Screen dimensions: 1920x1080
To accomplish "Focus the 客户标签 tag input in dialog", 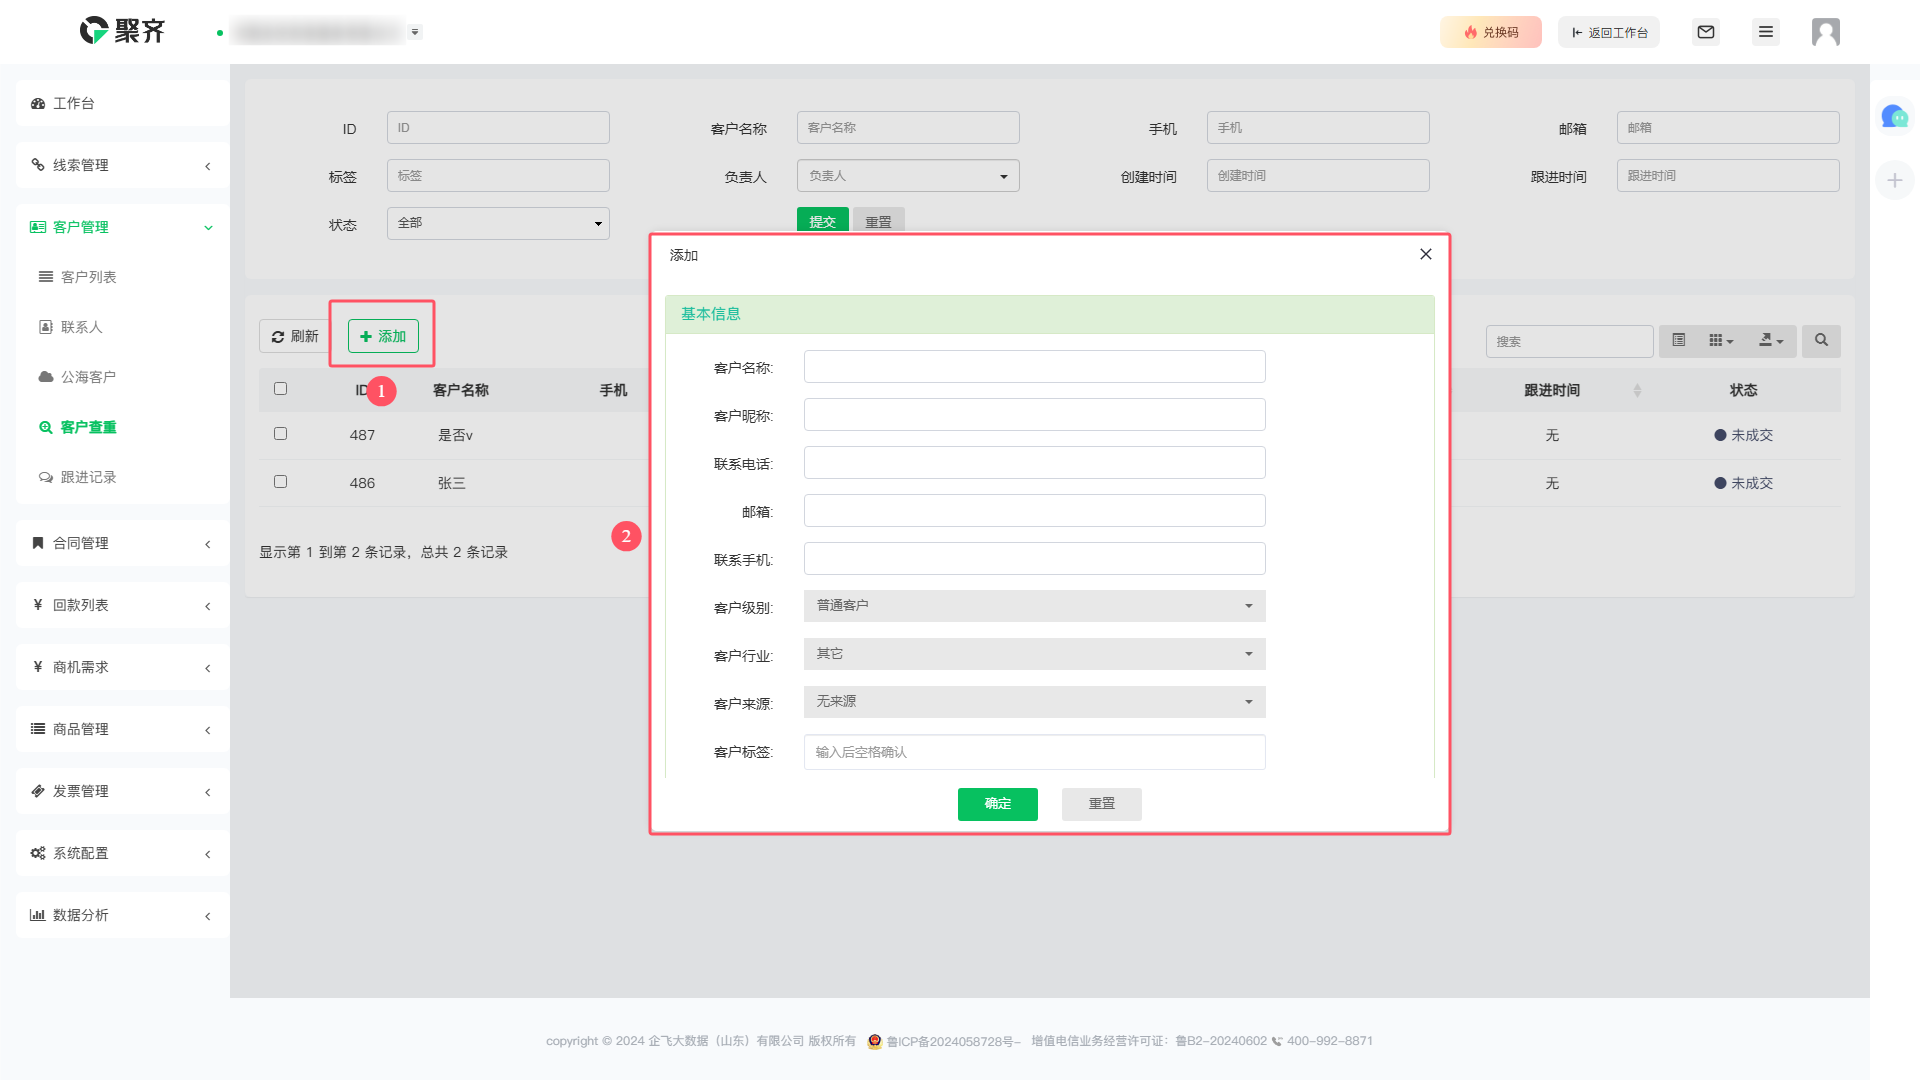I will click(1034, 752).
